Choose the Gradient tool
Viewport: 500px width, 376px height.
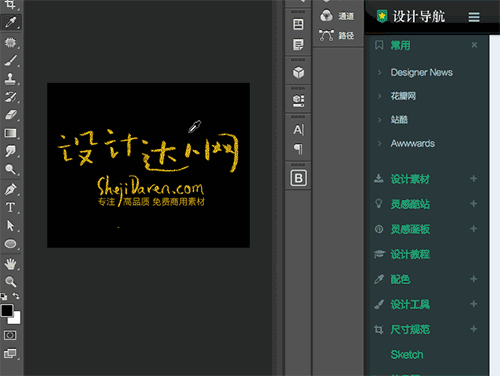click(x=11, y=133)
